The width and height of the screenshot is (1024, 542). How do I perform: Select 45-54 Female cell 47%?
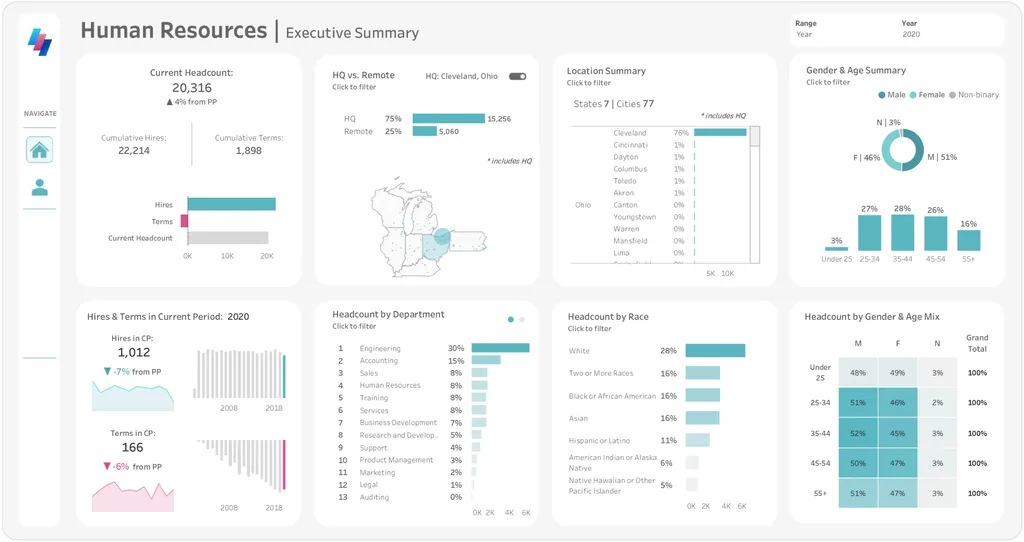tap(897, 464)
